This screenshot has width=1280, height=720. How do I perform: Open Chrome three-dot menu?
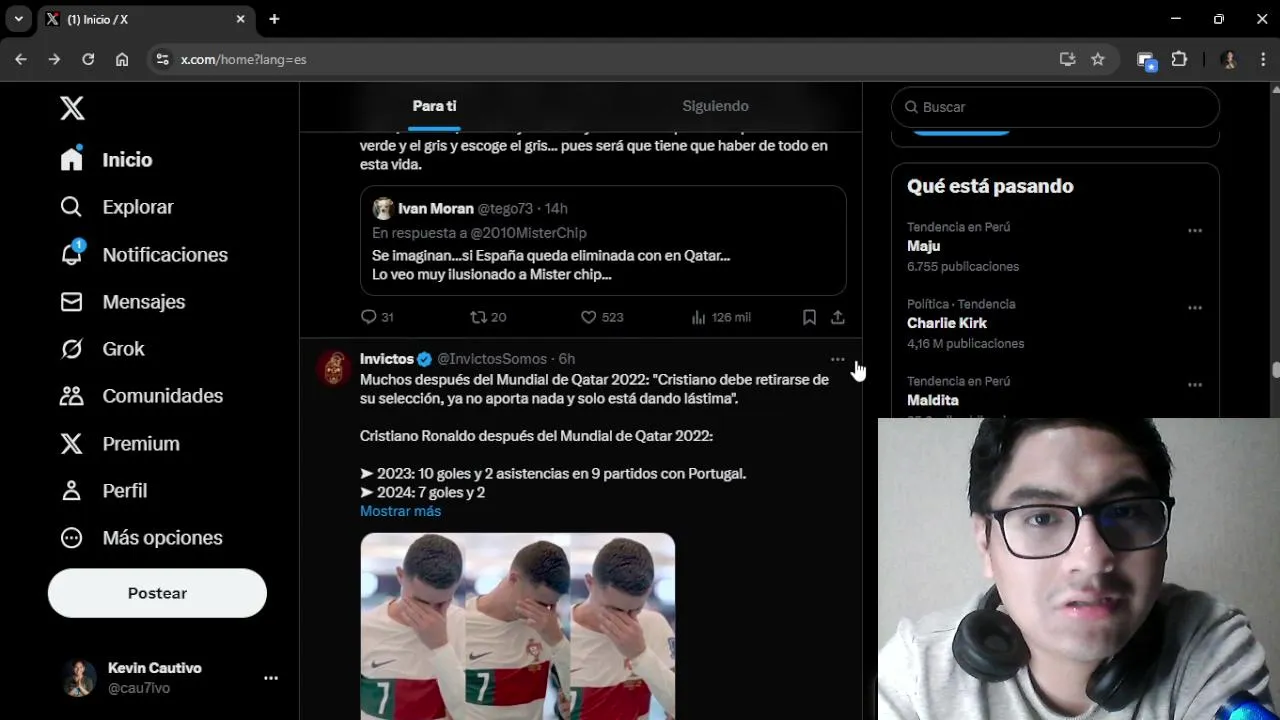coord(1263,59)
